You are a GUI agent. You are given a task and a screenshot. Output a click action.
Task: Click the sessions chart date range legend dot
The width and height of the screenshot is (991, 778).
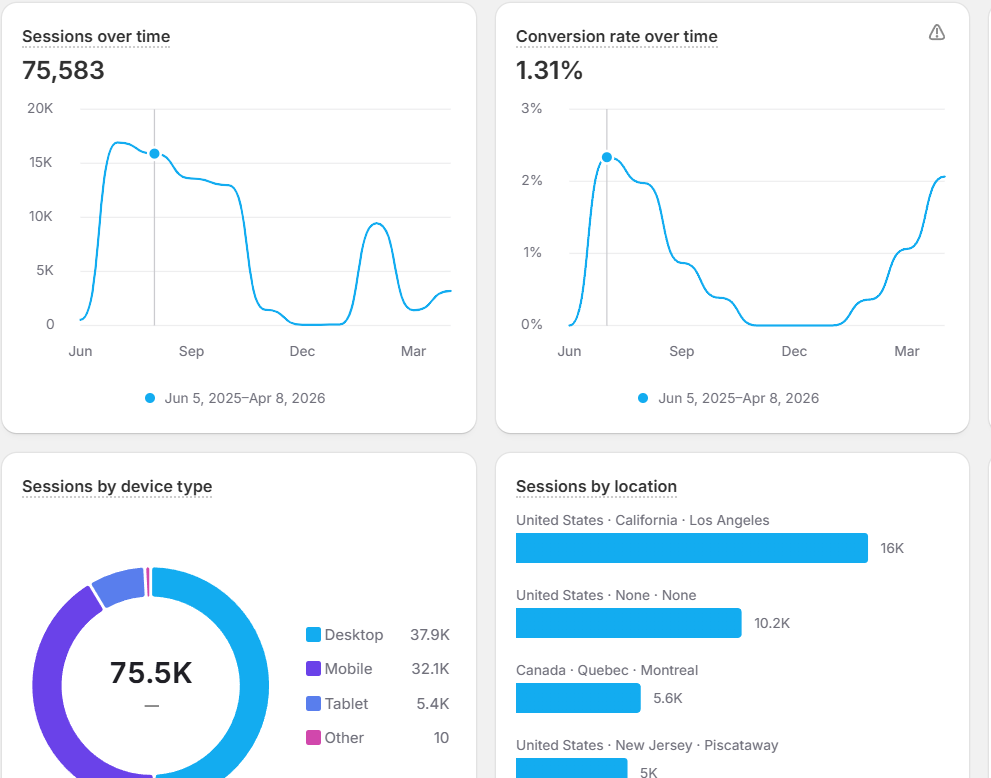[150, 398]
